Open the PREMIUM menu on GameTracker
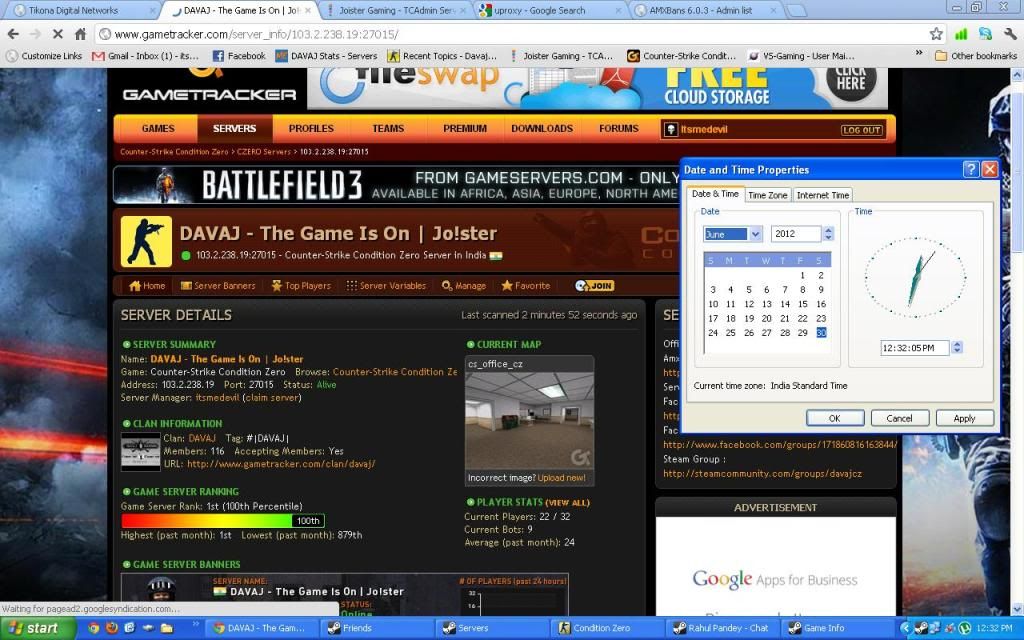The height and width of the screenshot is (640, 1024). click(x=465, y=129)
